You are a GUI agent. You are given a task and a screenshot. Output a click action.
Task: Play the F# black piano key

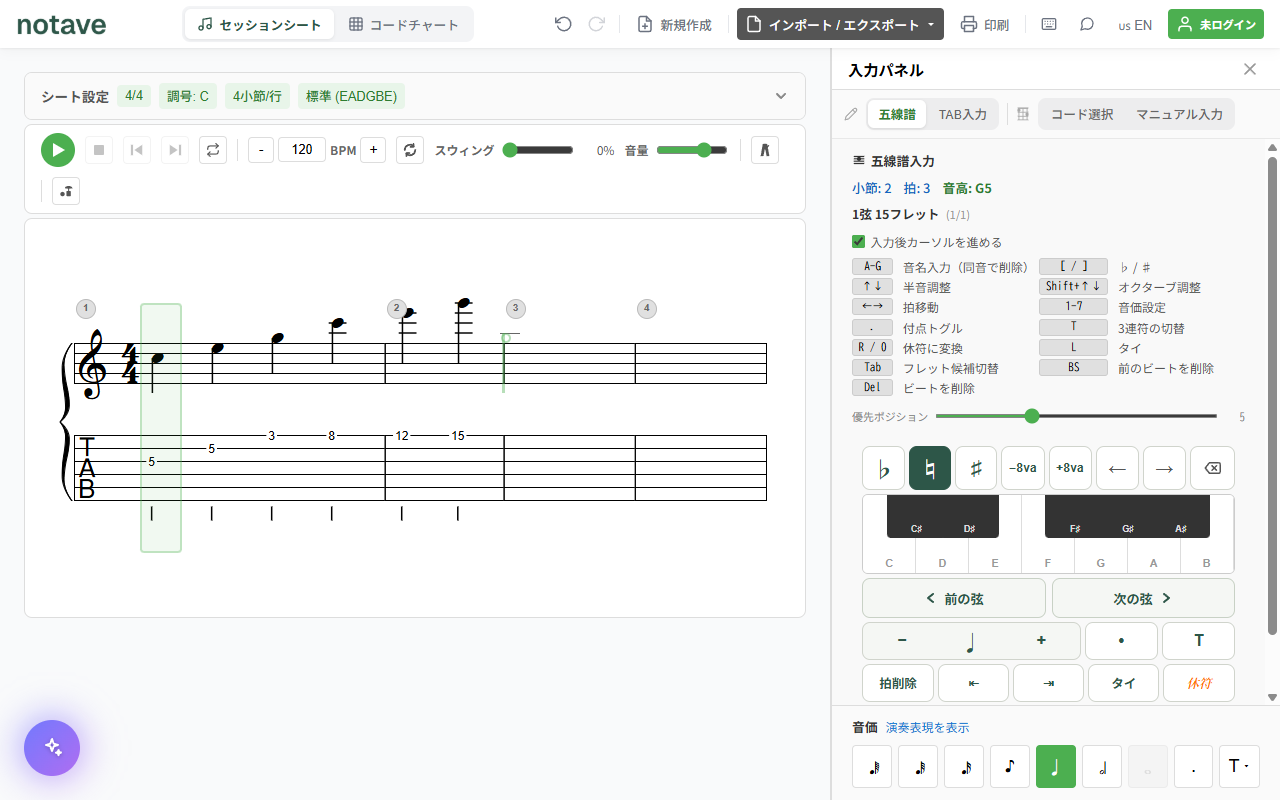(1074, 517)
